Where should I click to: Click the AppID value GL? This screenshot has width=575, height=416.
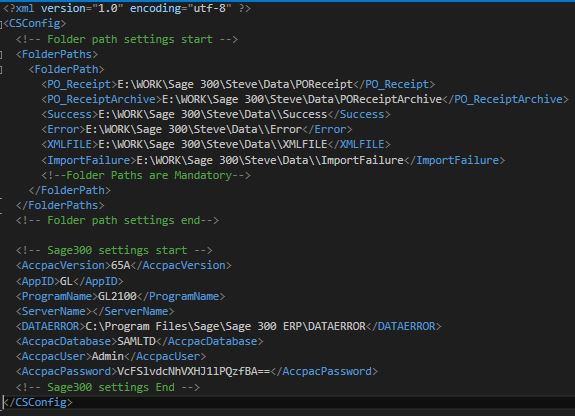point(66,281)
